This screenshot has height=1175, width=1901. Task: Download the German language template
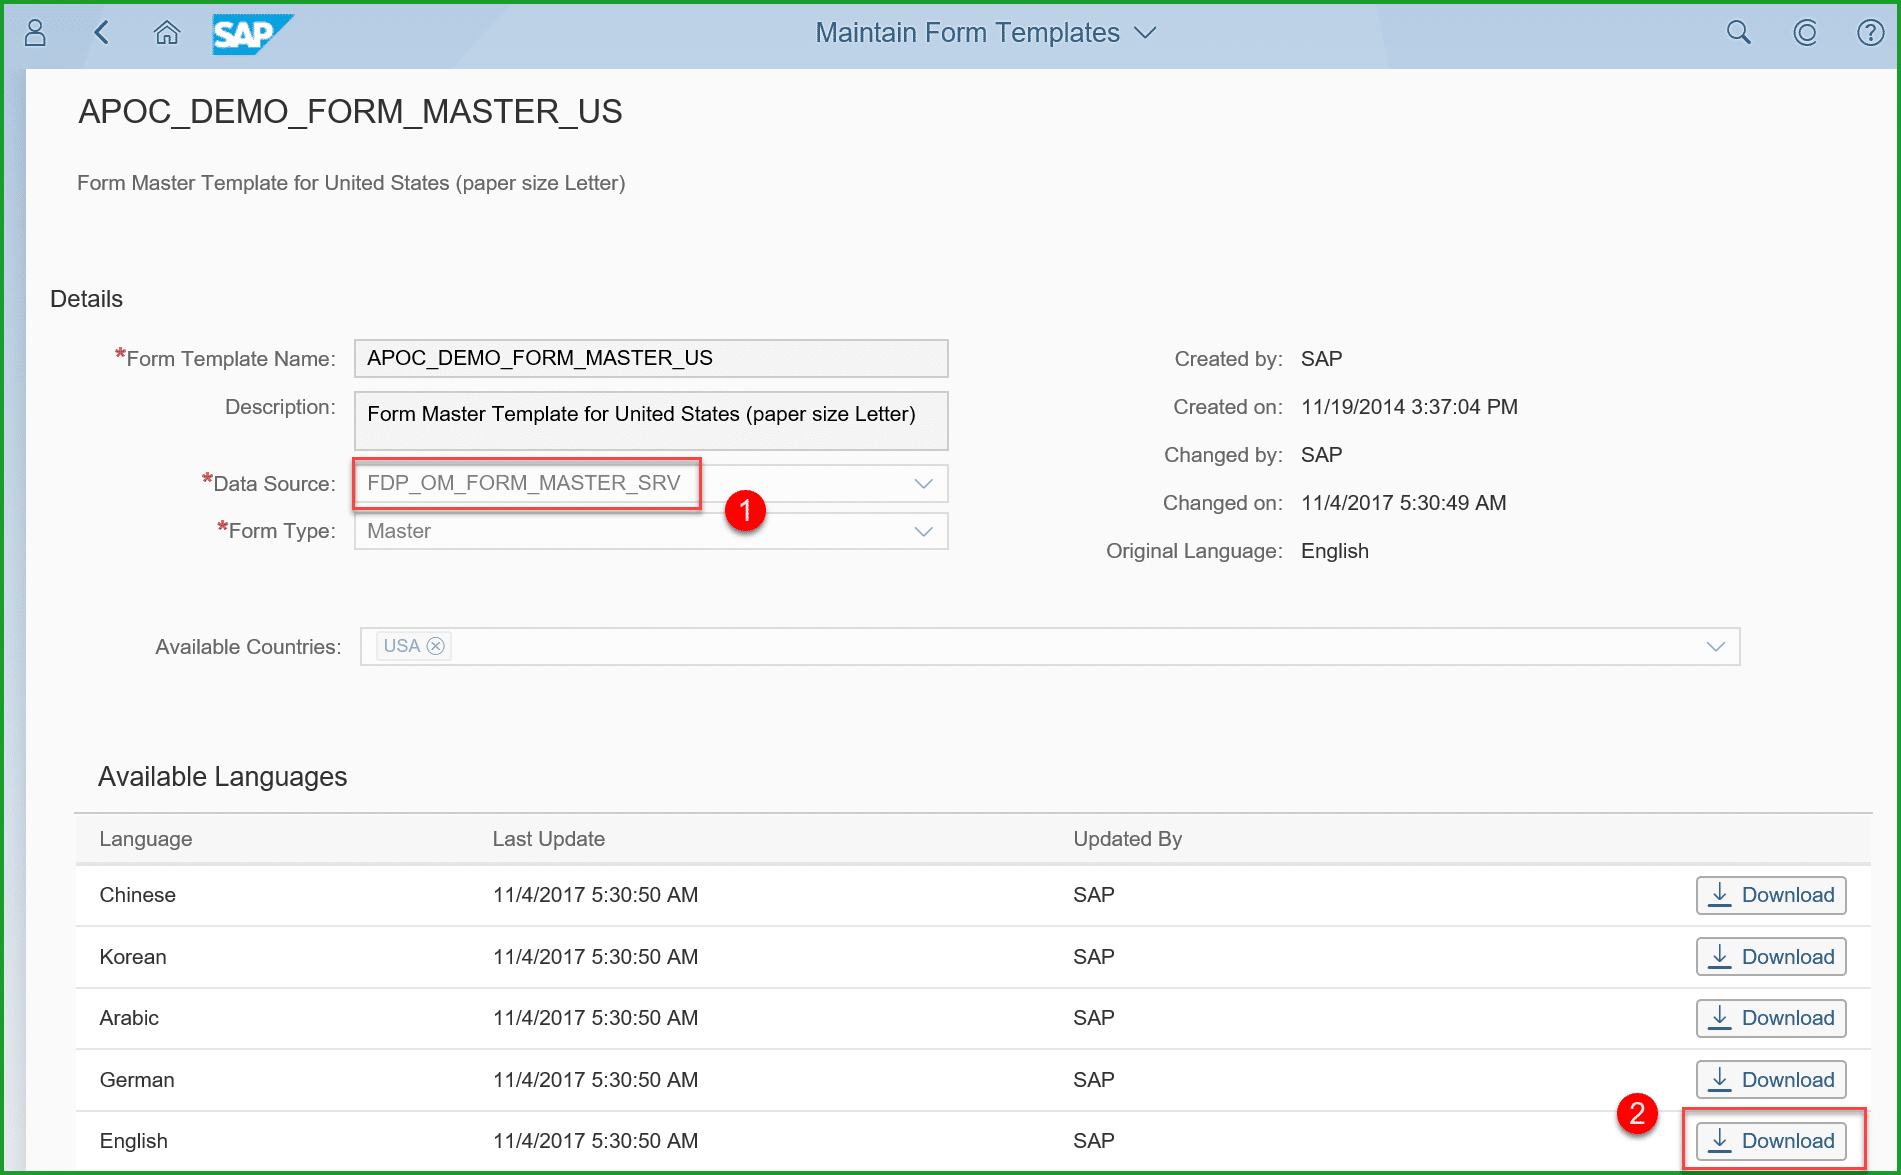(x=1771, y=1080)
